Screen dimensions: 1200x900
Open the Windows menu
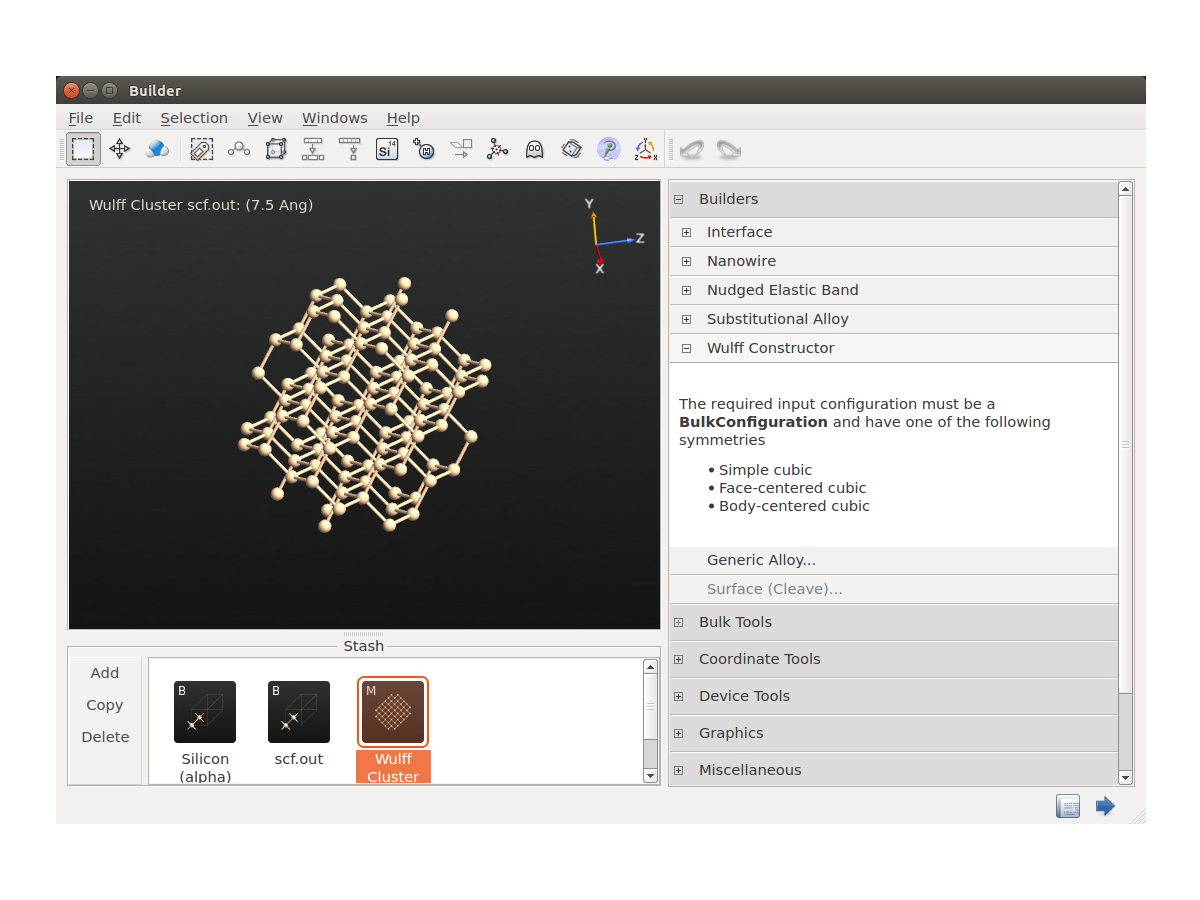334,118
